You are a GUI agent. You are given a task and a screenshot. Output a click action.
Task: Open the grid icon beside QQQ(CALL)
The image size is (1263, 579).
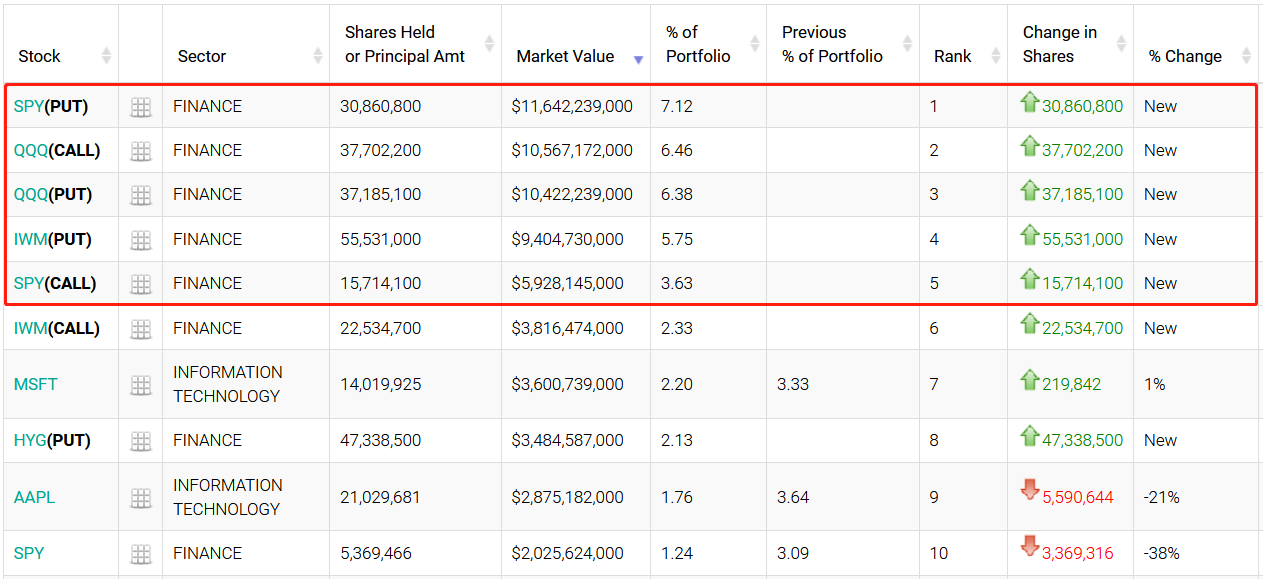(141, 151)
